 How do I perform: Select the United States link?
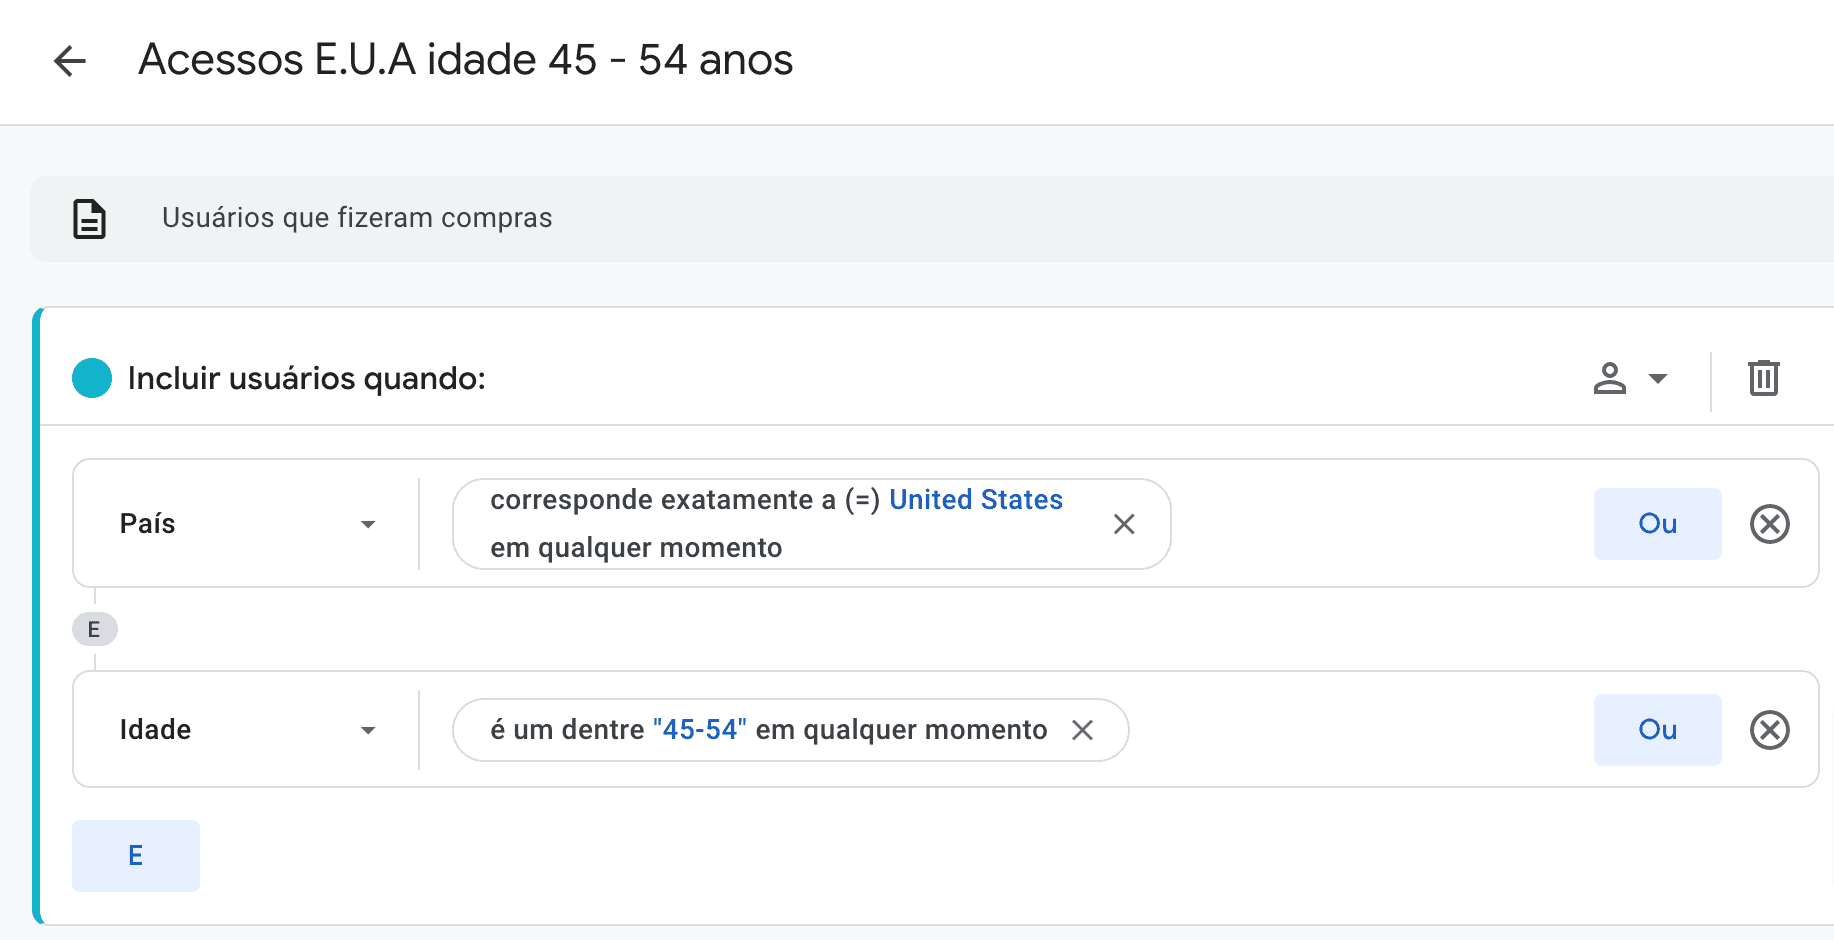pyautogui.click(x=976, y=499)
